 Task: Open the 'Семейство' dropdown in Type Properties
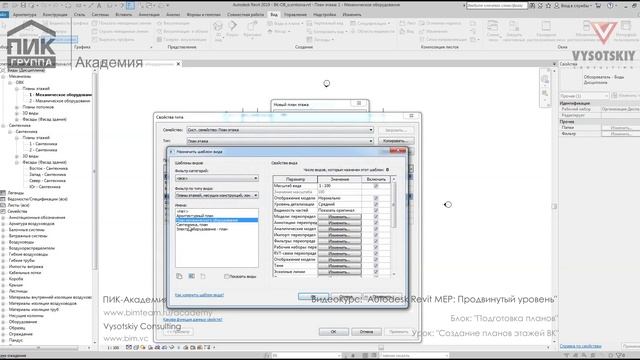click(x=280, y=130)
